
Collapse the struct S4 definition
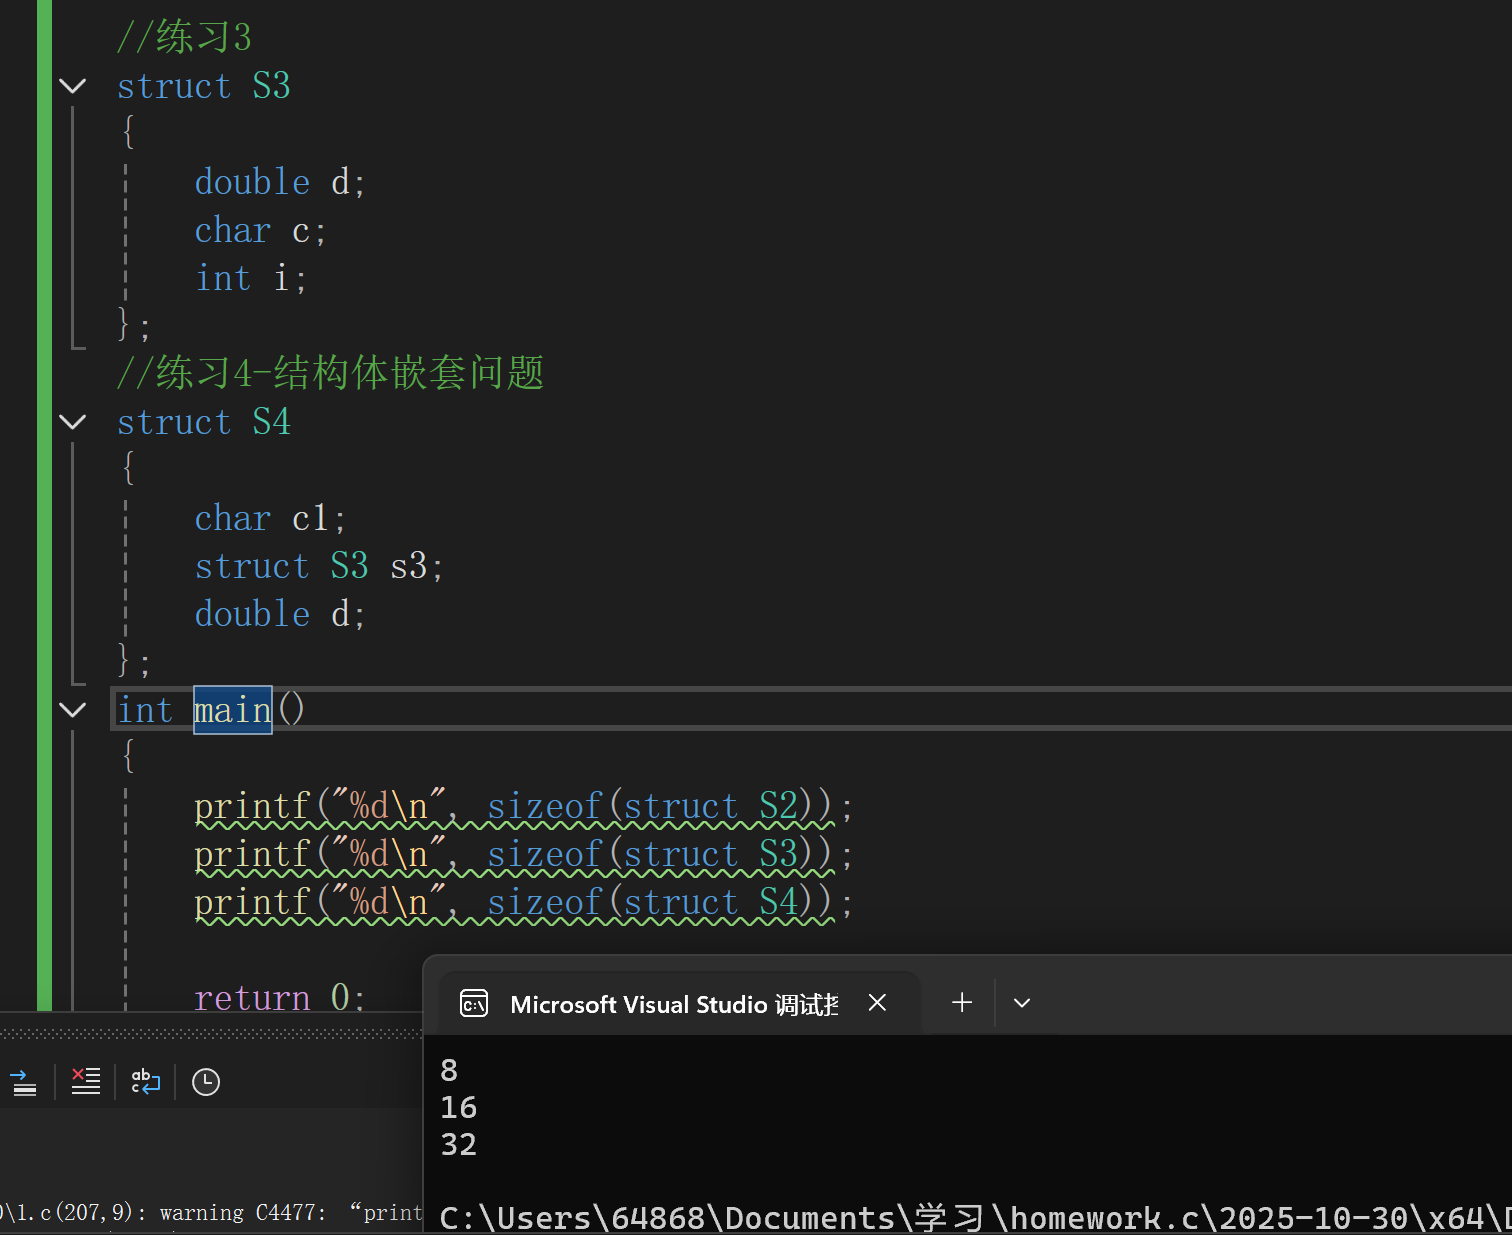[72, 422]
